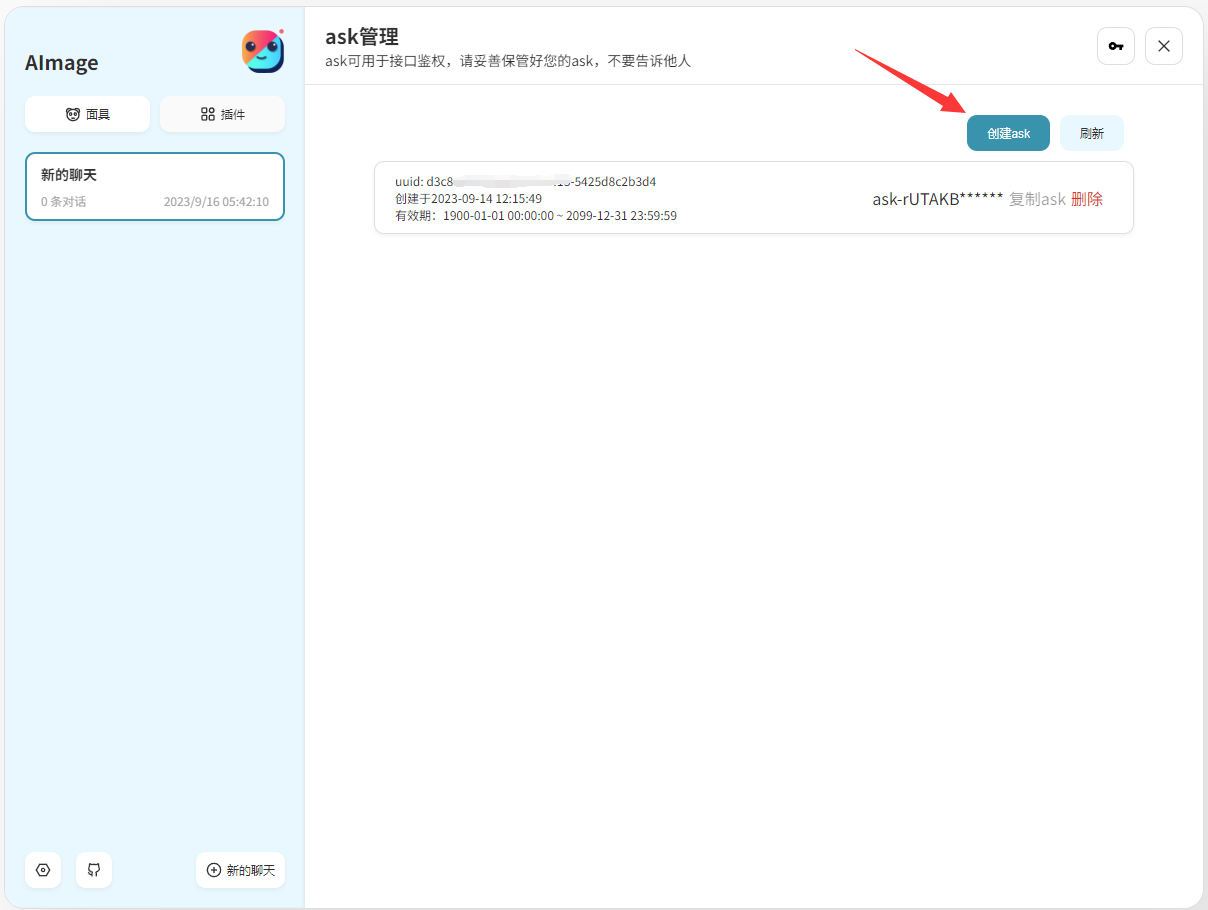Open the key management icon button

1116,46
